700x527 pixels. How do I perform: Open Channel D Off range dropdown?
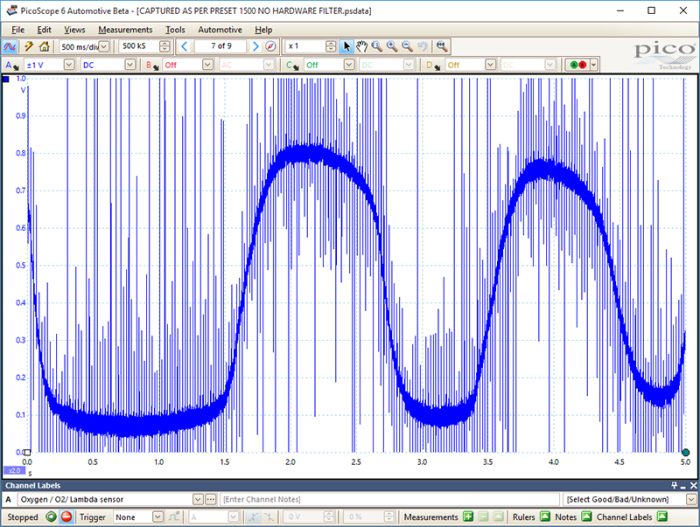tap(490, 65)
